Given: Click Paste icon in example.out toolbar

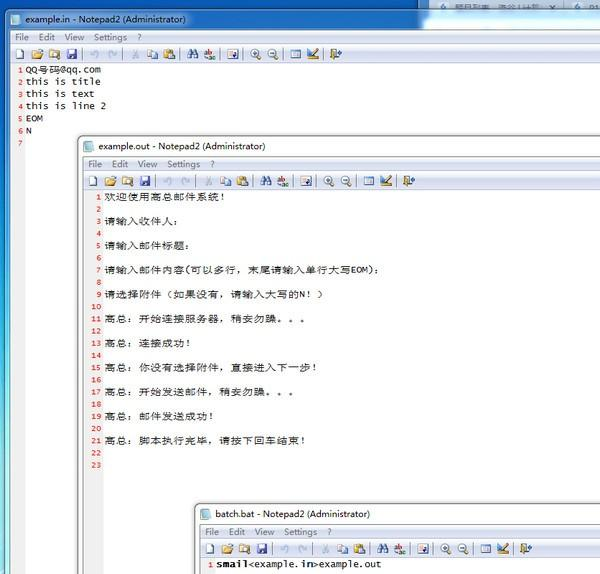Looking at the screenshot, I should coord(243,181).
